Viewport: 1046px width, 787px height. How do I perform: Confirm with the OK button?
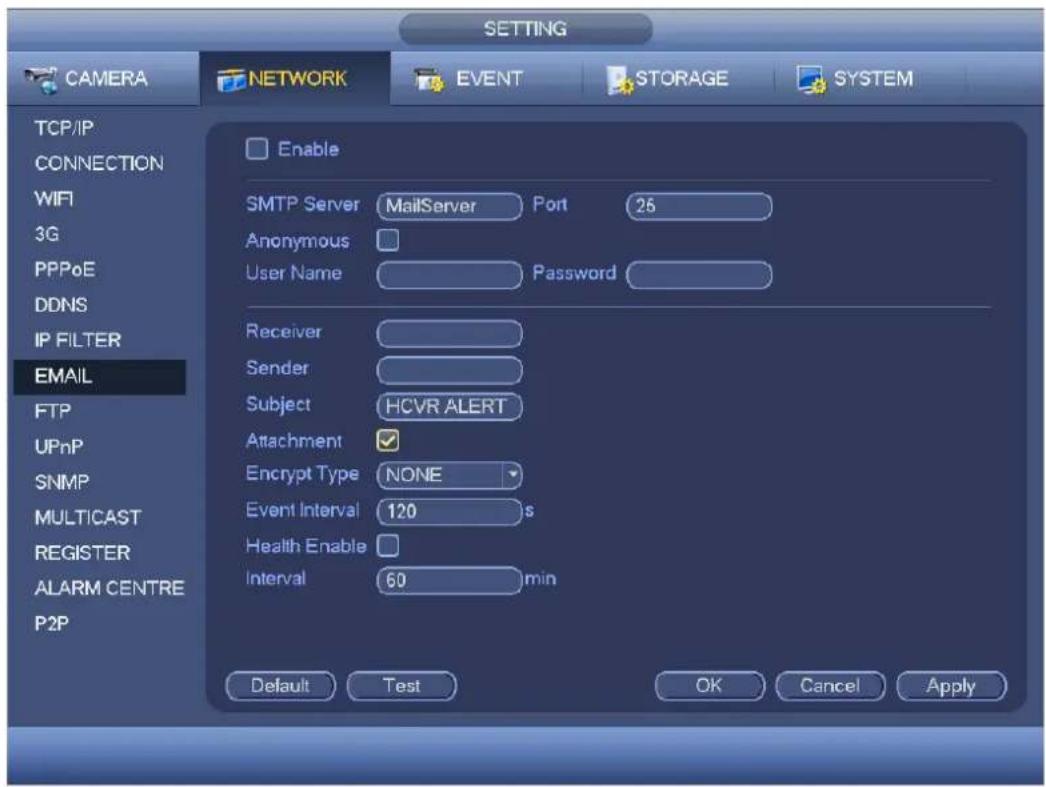[709, 686]
